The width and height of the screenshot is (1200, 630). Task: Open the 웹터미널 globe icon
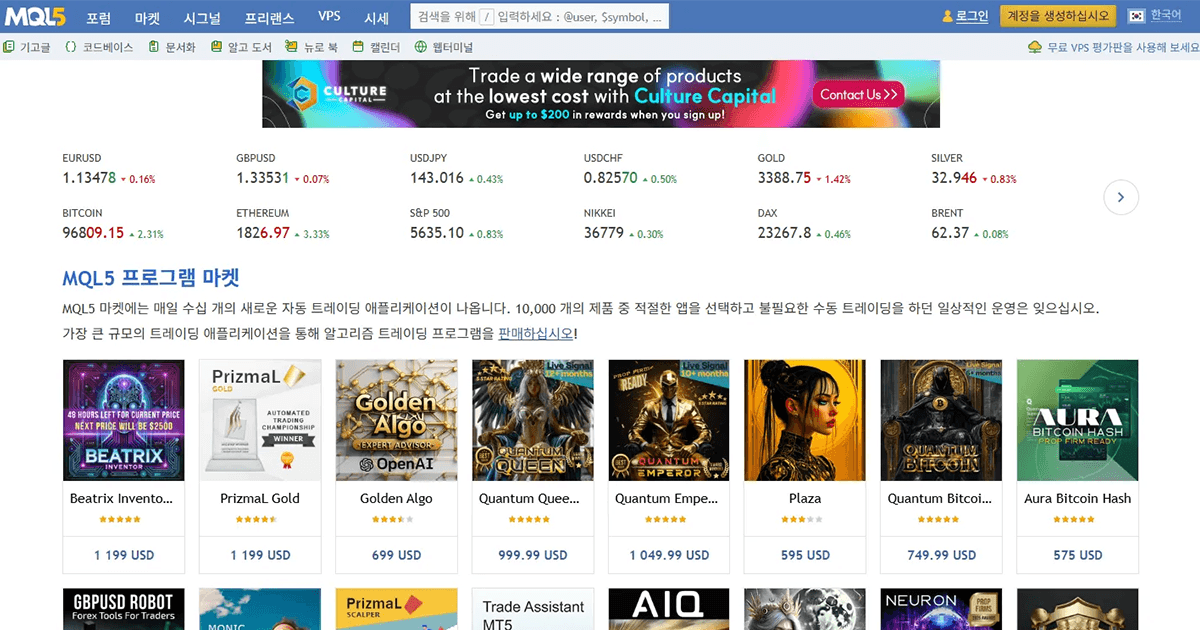(420, 47)
